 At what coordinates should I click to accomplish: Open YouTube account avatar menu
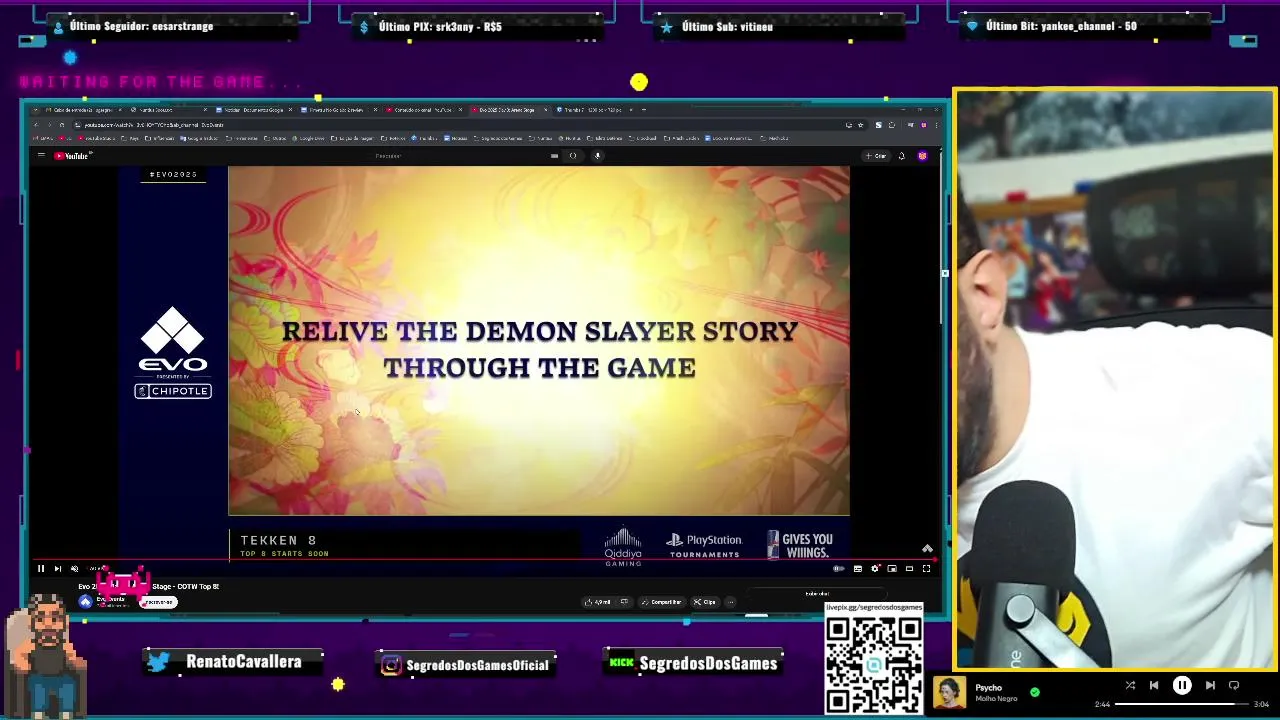pyautogui.click(x=922, y=156)
